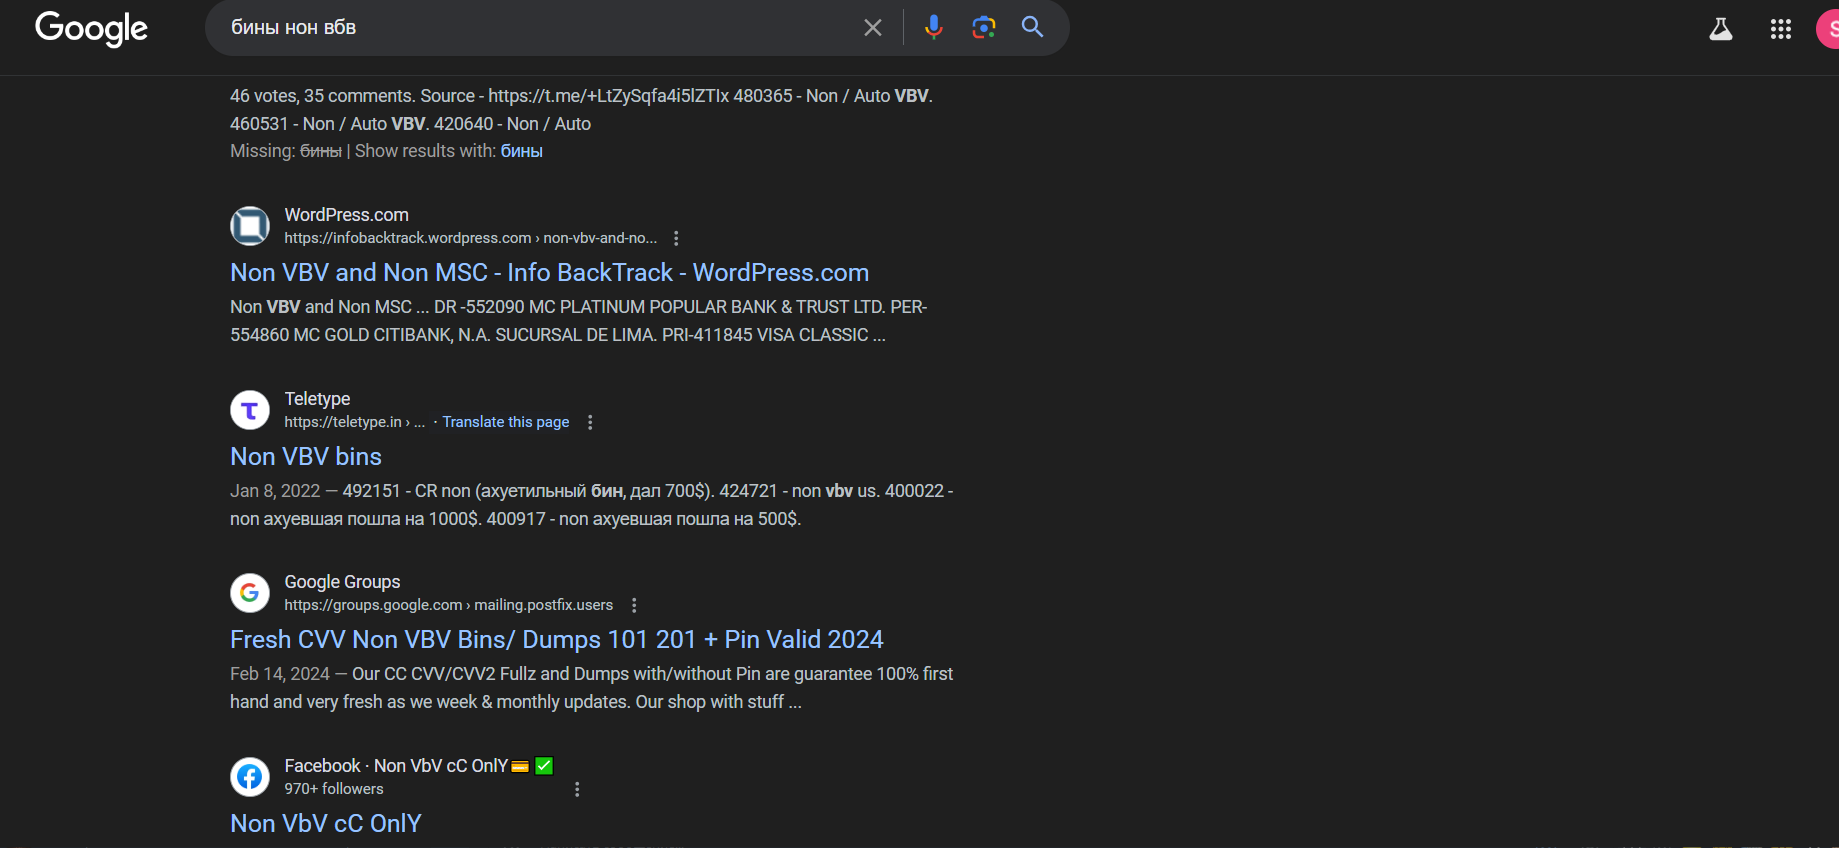Show results with missing word бины
Viewport: 1839px width, 848px height.
[x=521, y=151]
